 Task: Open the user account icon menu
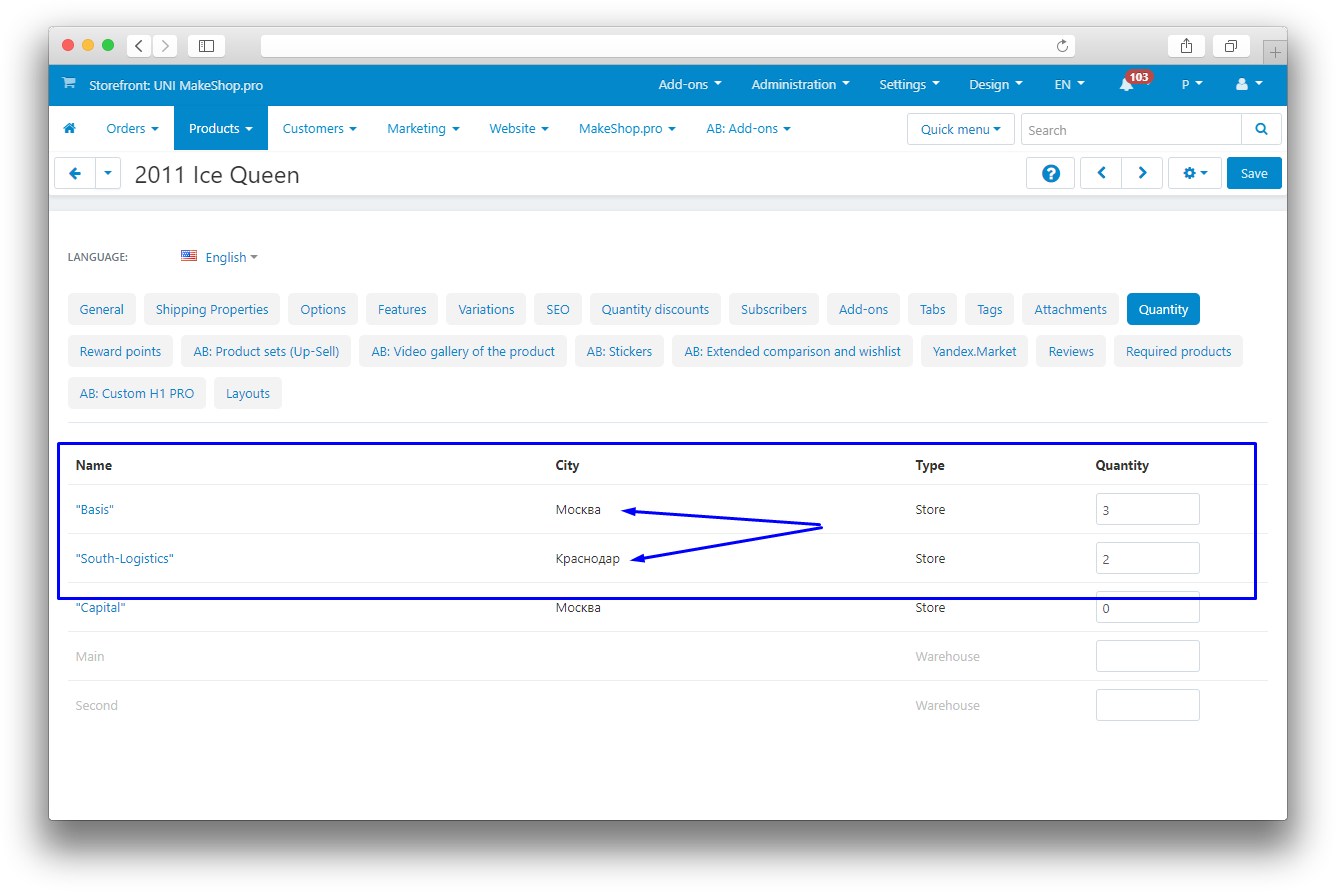(x=1249, y=85)
